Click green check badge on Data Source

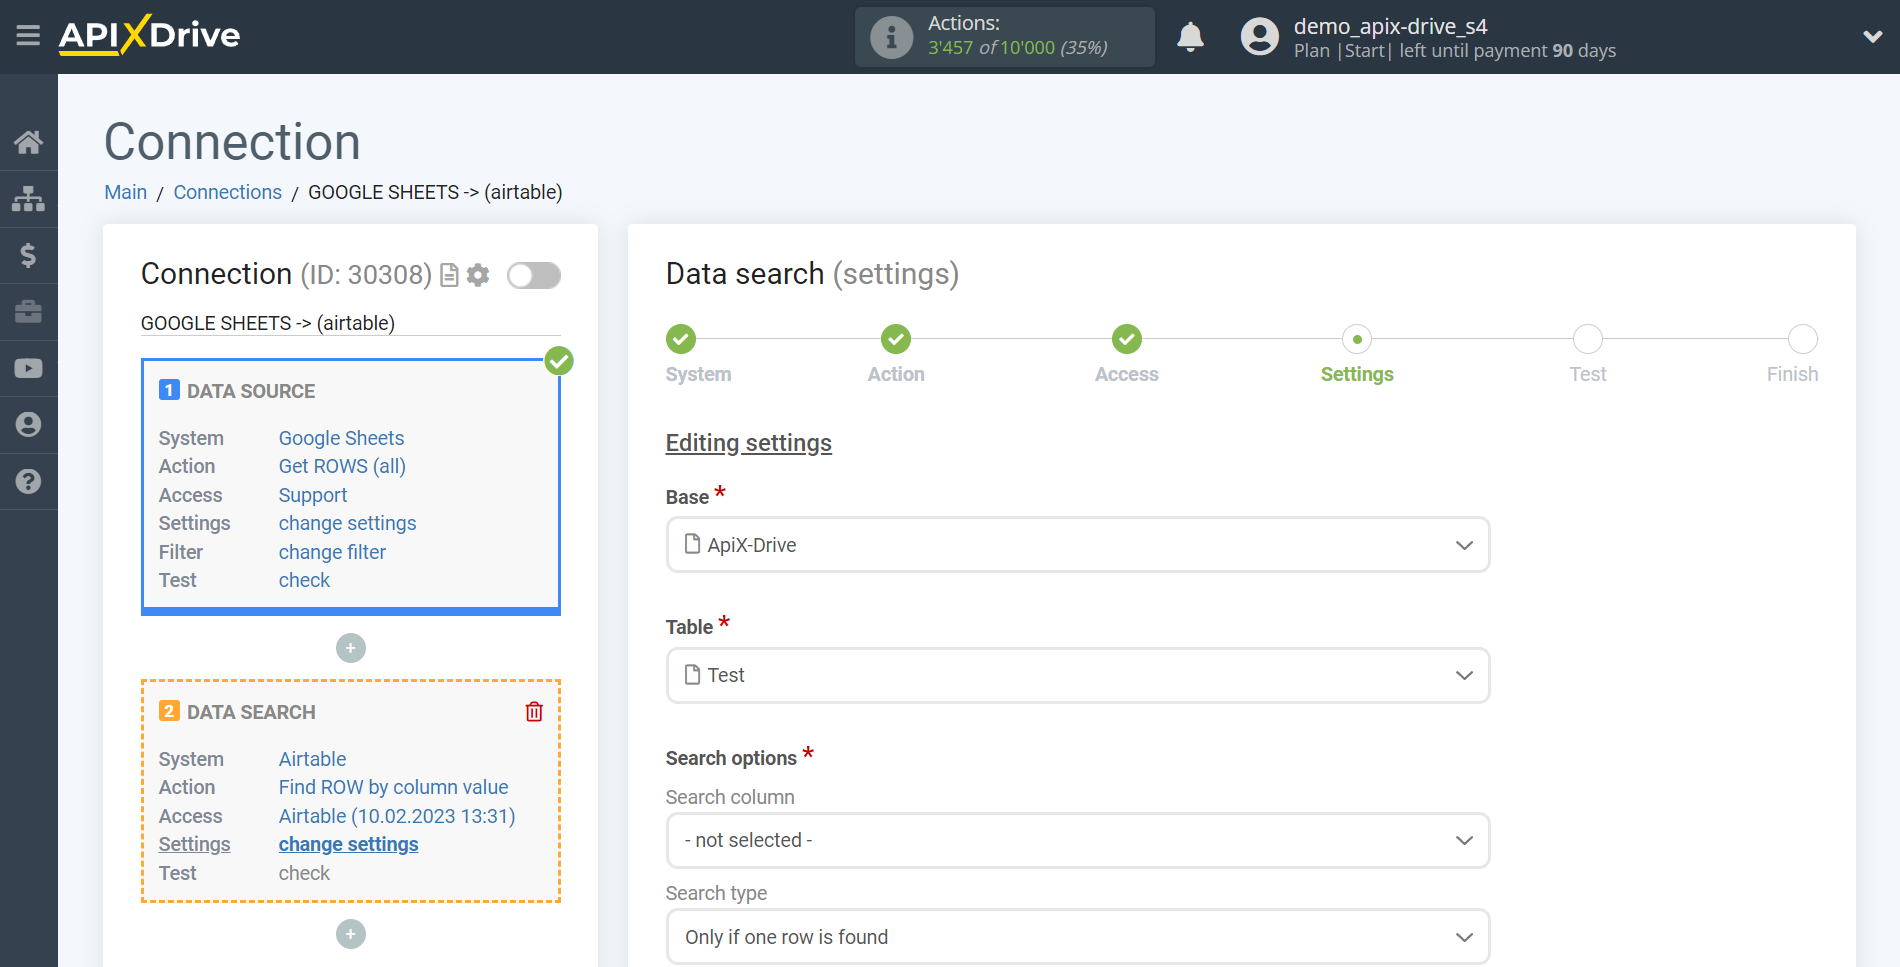coord(559,361)
